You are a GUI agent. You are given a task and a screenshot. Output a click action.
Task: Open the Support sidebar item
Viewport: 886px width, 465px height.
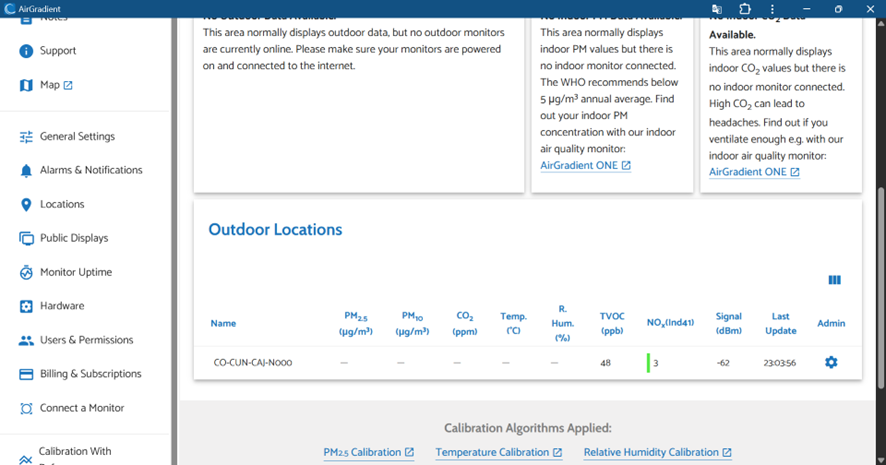57,51
